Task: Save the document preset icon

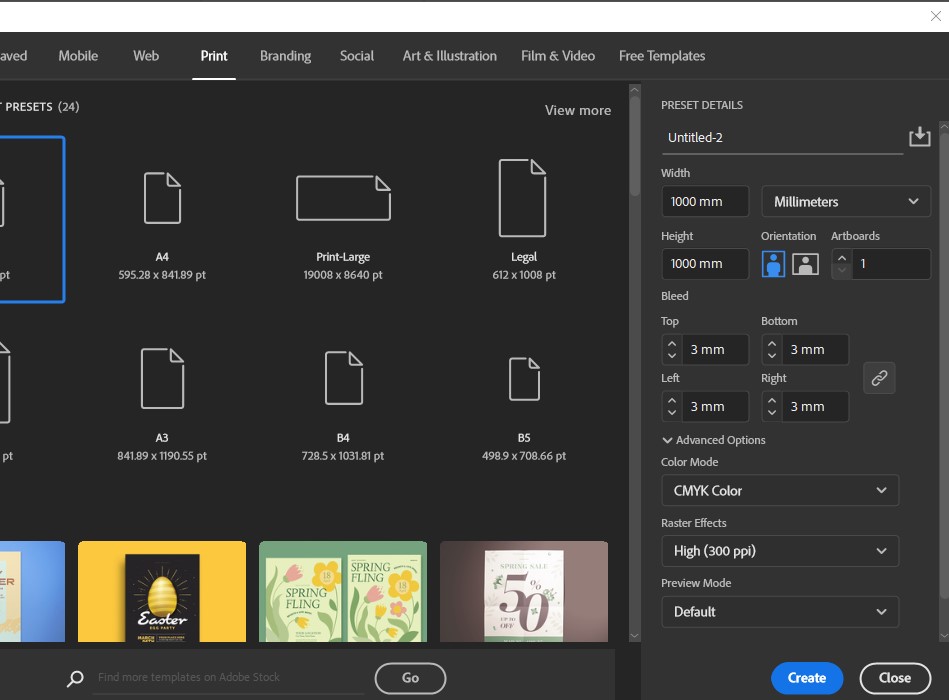Action: pos(919,137)
